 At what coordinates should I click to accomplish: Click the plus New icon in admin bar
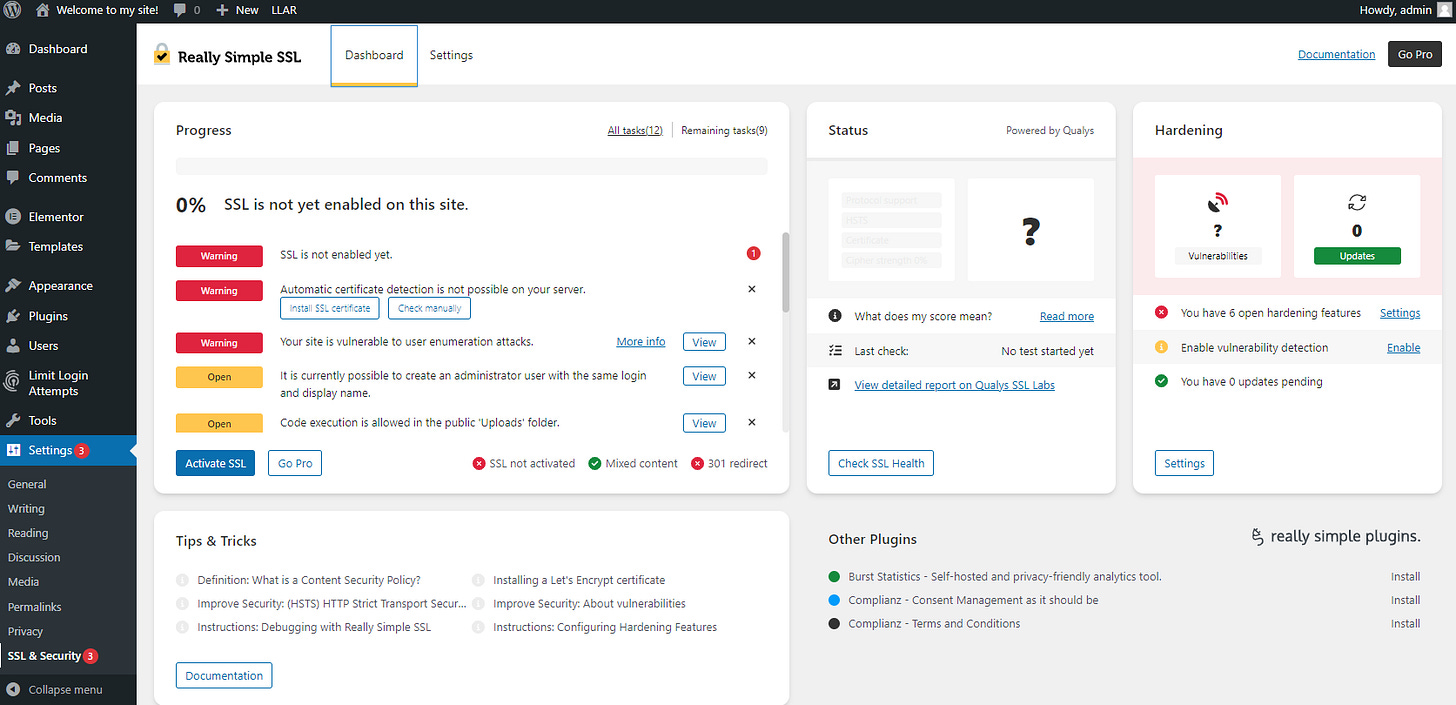222,10
